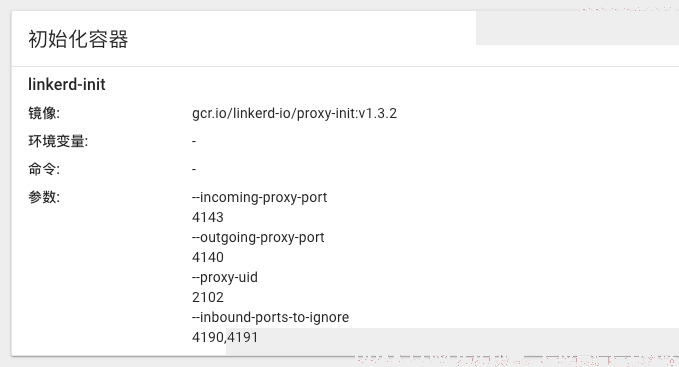Click the dash value beside 环境变量
Screen dimensions: 679x367
tap(194, 141)
